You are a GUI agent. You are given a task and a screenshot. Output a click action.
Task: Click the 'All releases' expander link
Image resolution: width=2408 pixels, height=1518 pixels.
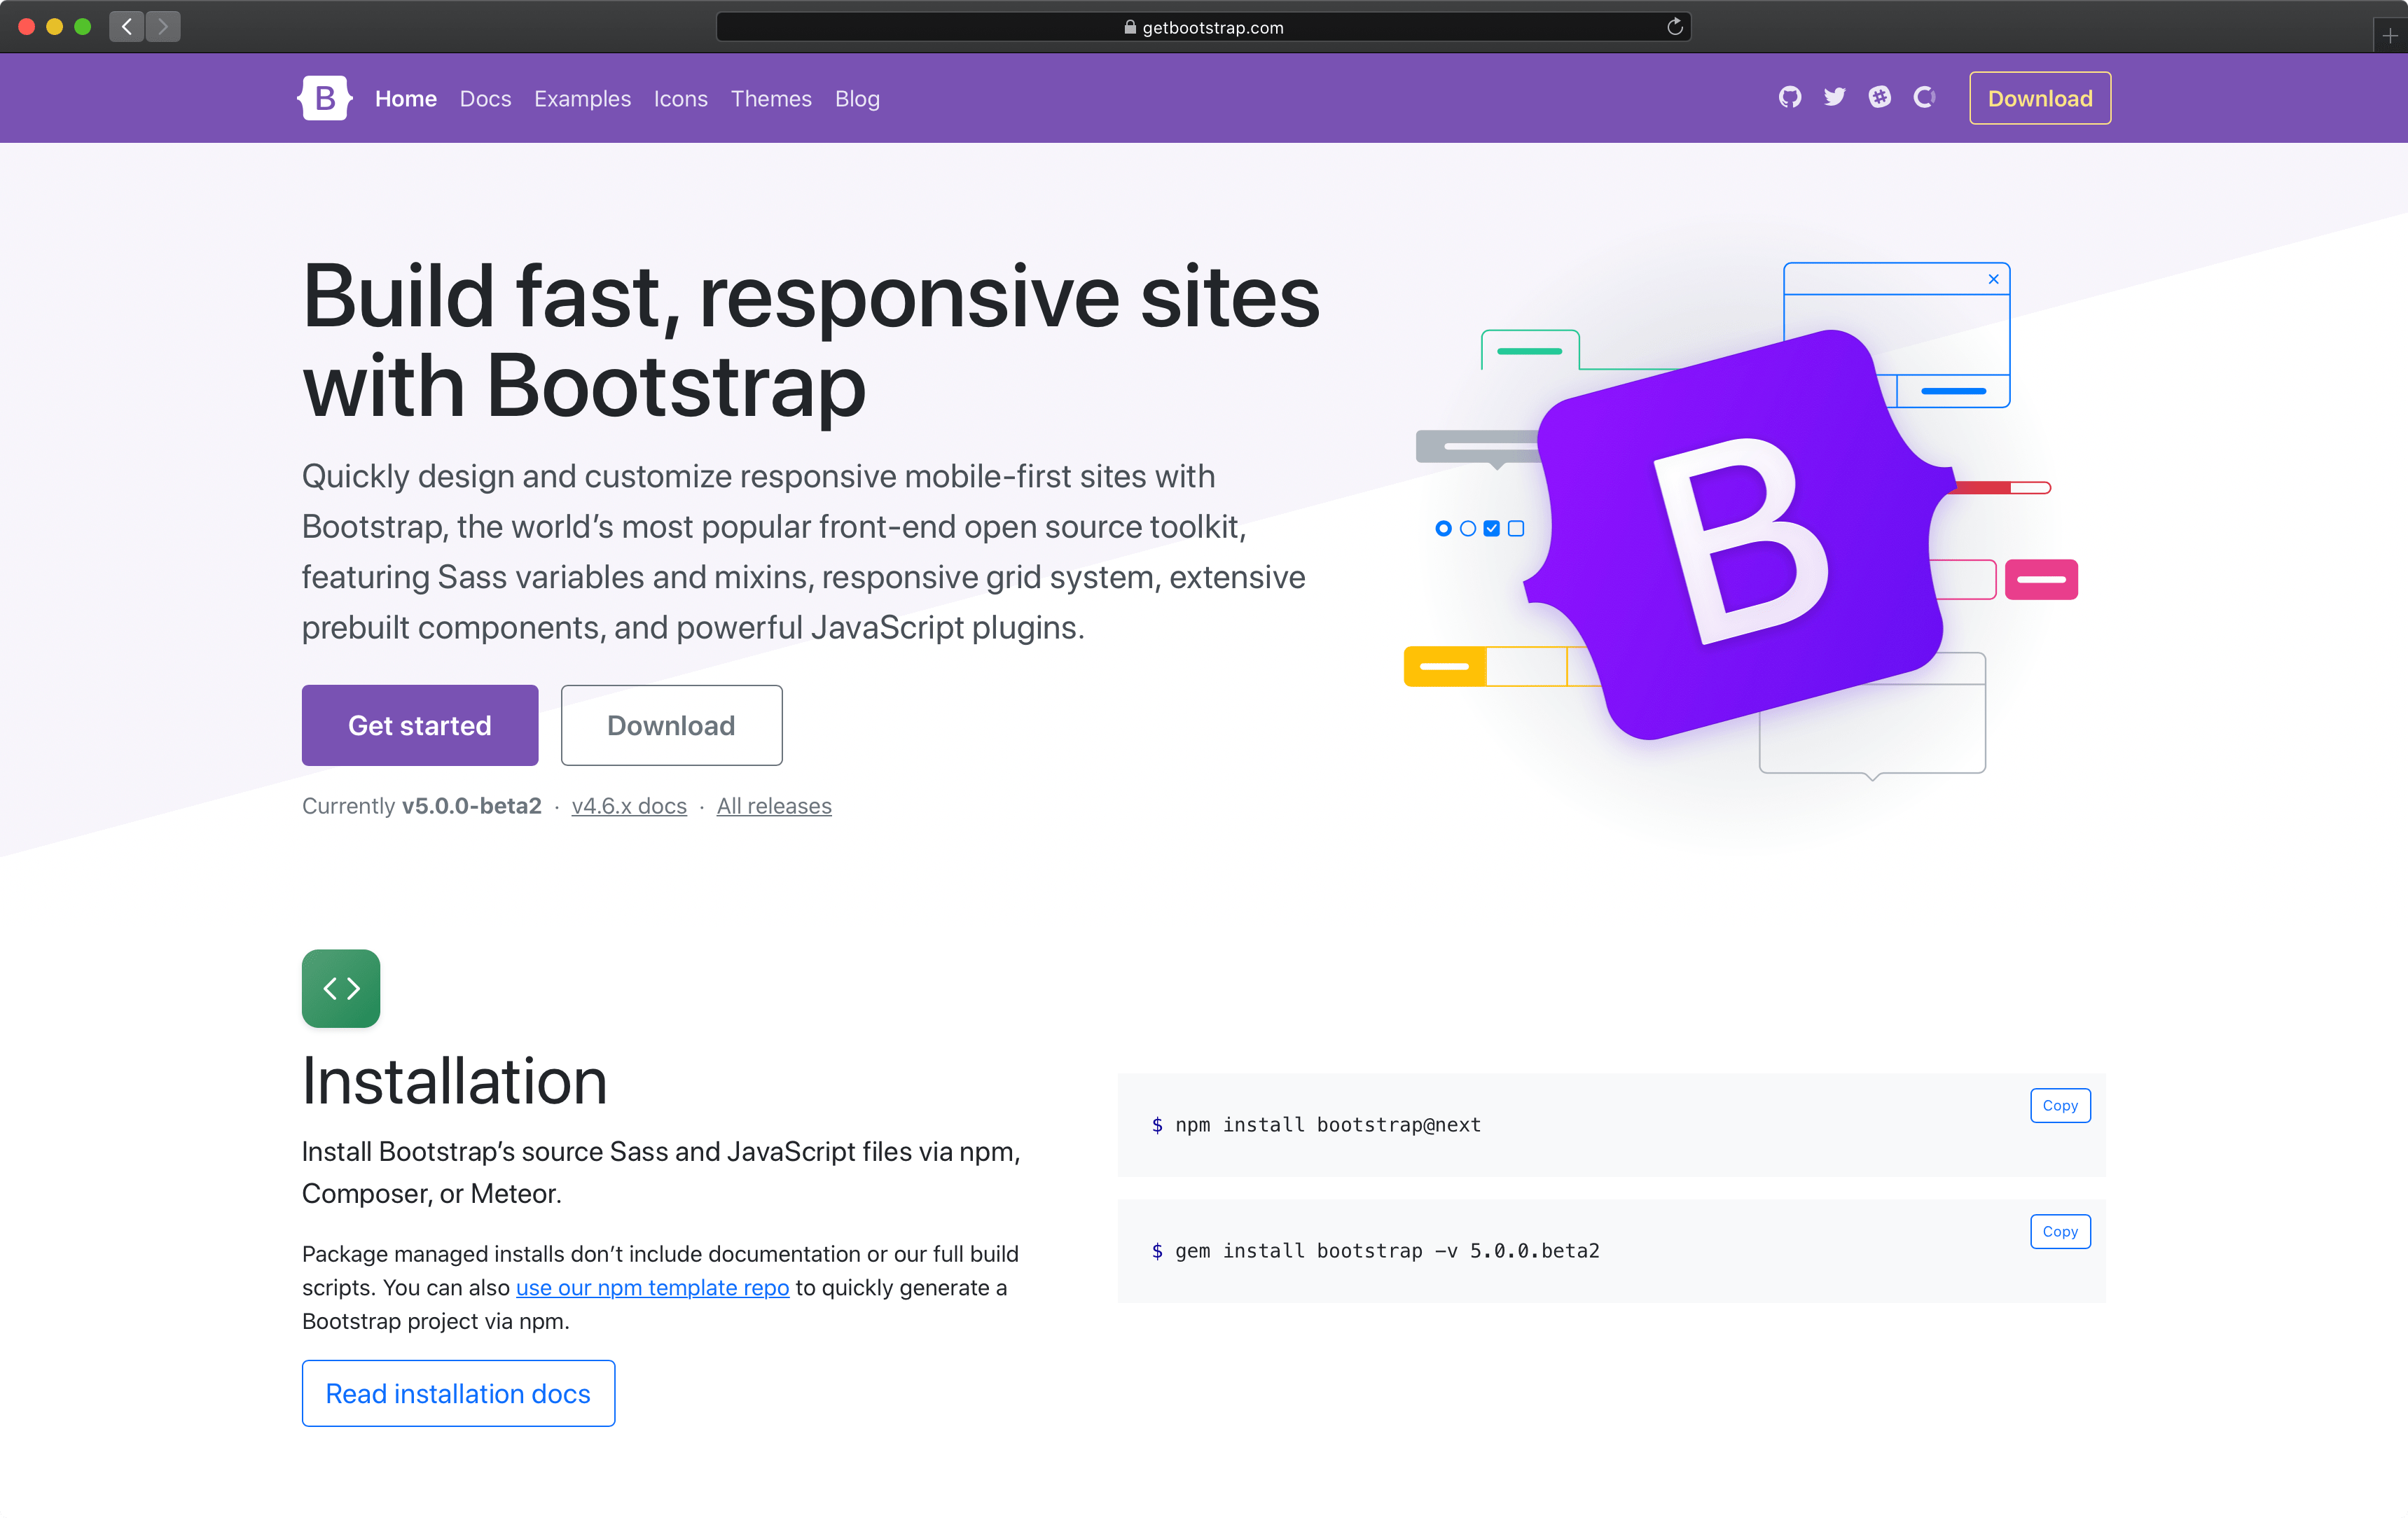(x=775, y=805)
